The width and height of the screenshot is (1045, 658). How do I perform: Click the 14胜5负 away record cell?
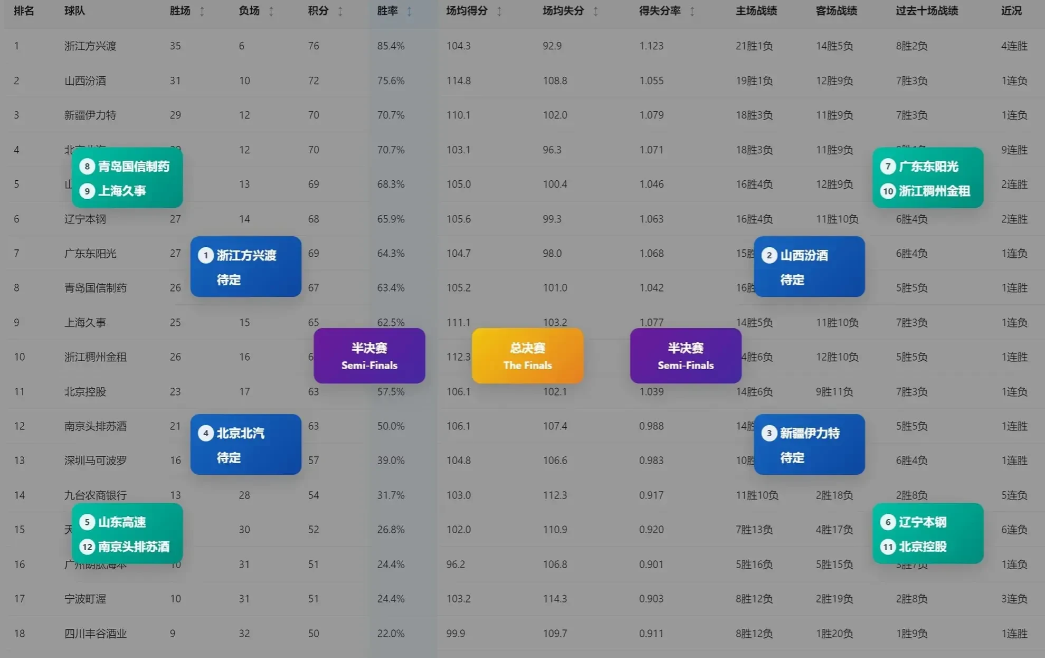click(834, 46)
